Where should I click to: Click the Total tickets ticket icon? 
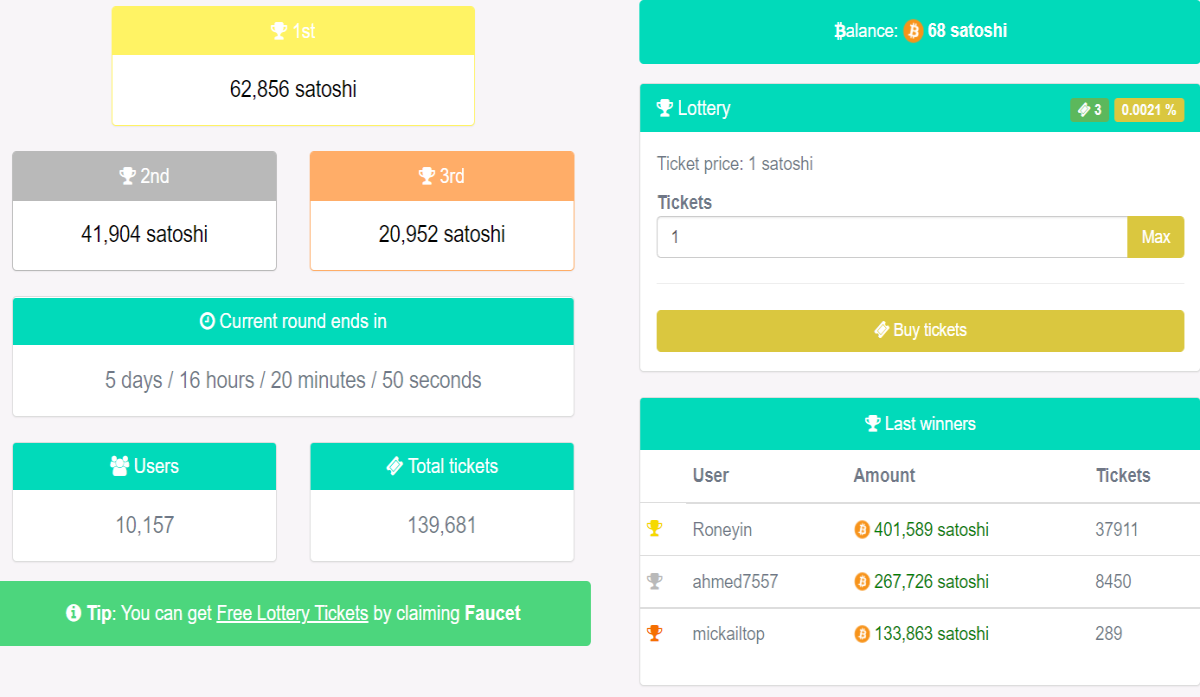tap(394, 466)
